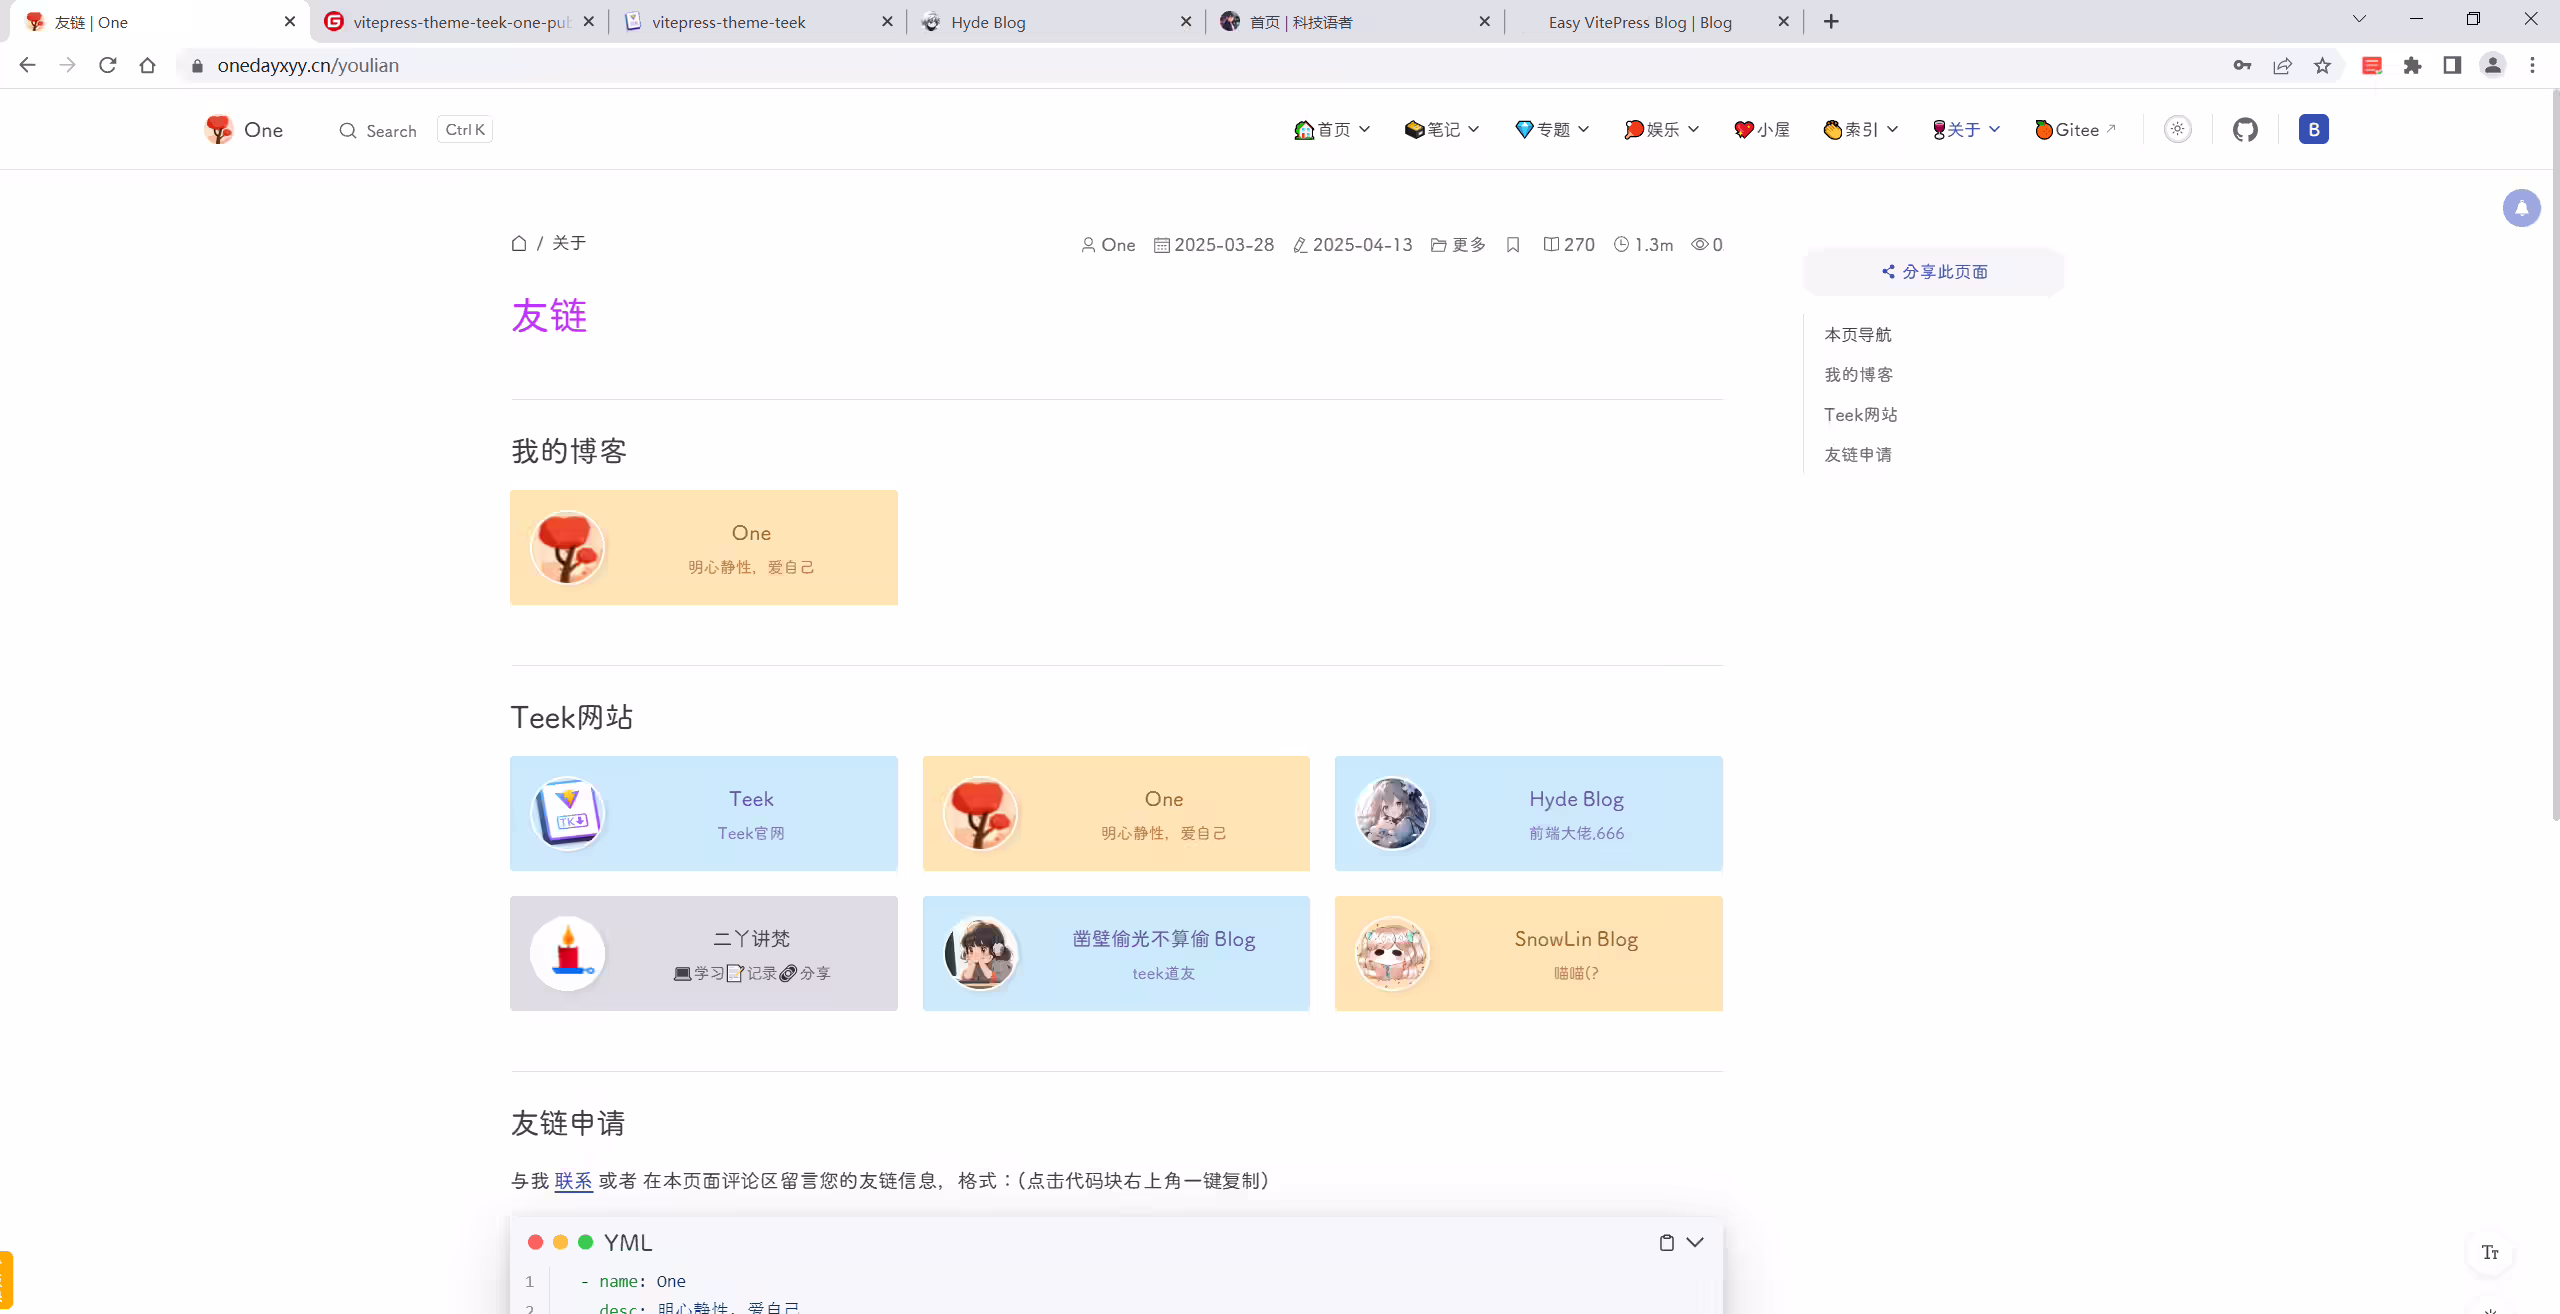Viewport: 2560px width, 1314px height.
Task: Expand the 索引 nav dropdown
Action: [1860, 129]
